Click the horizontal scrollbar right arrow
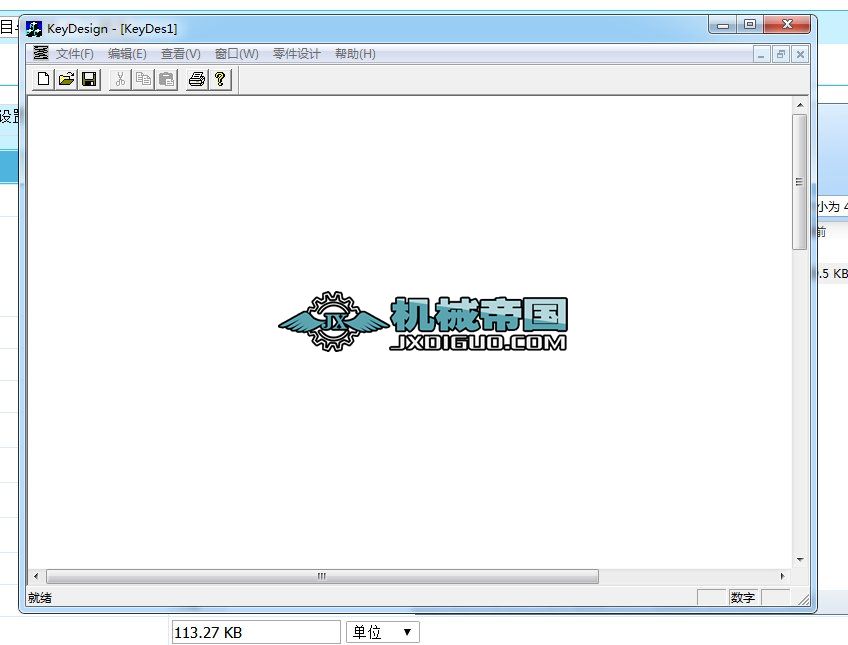The image size is (848, 645). click(x=783, y=576)
